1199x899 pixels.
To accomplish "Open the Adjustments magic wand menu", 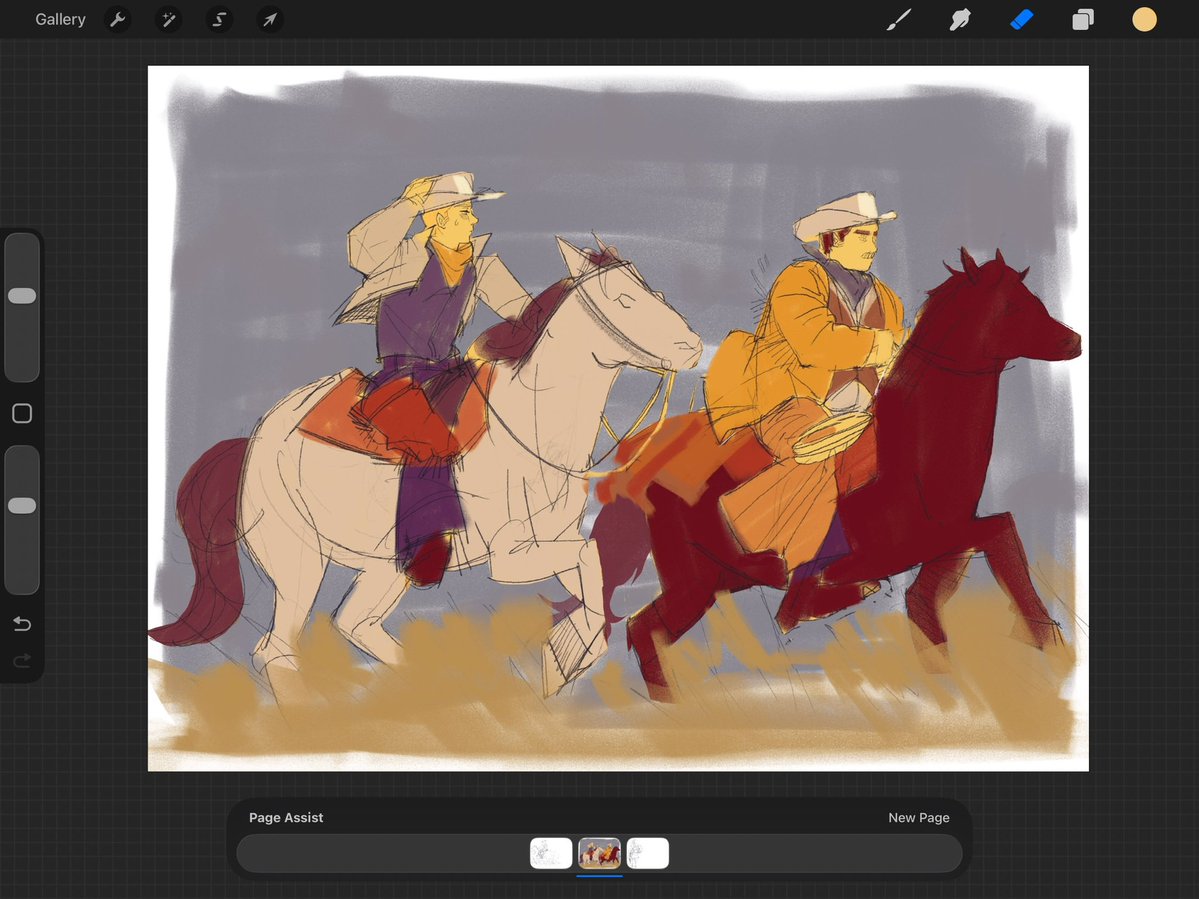I will coord(168,19).
